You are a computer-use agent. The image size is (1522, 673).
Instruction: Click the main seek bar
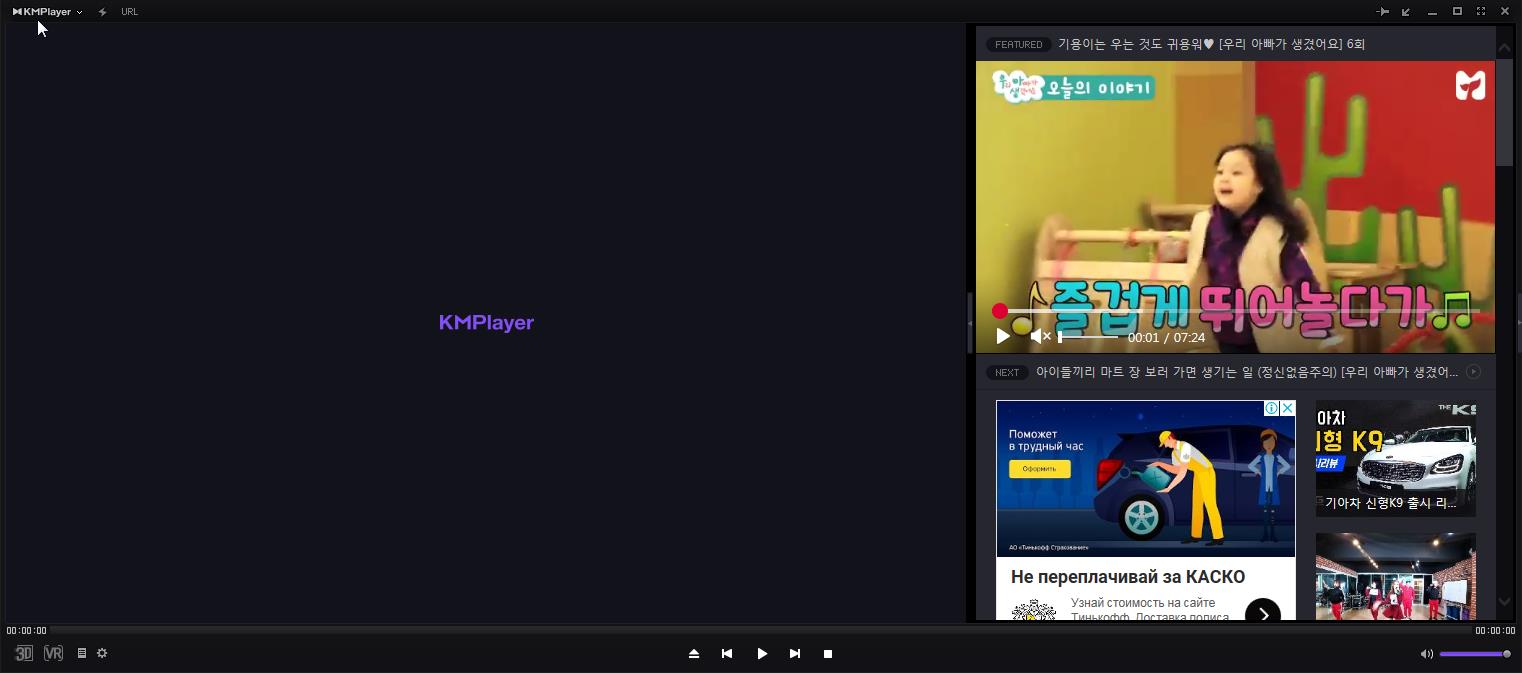tap(761, 630)
